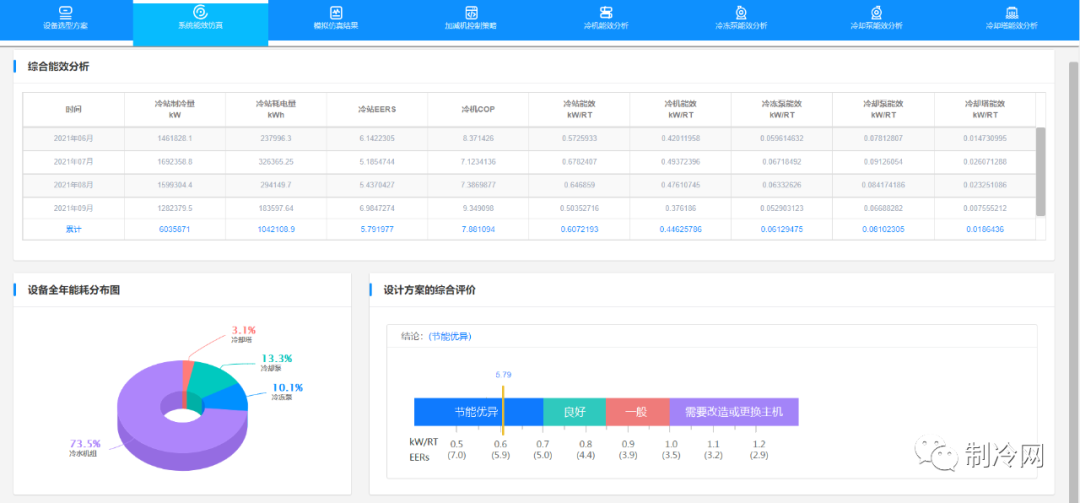Click the purple 需要改造或更换主机 bar segment
The height and width of the screenshot is (503, 1080).
click(x=734, y=412)
